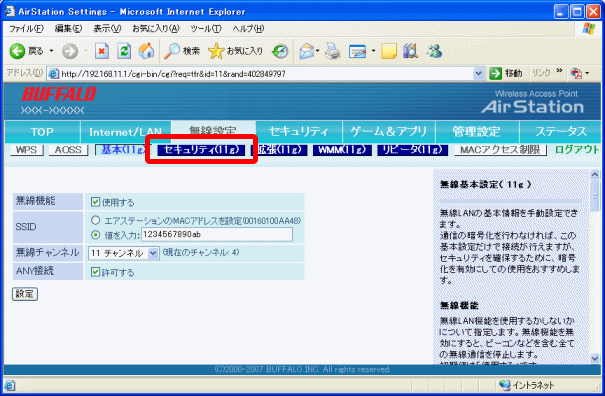Stop page loading with red X icon
Screen dimensions: 605x396
pos(102,51)
